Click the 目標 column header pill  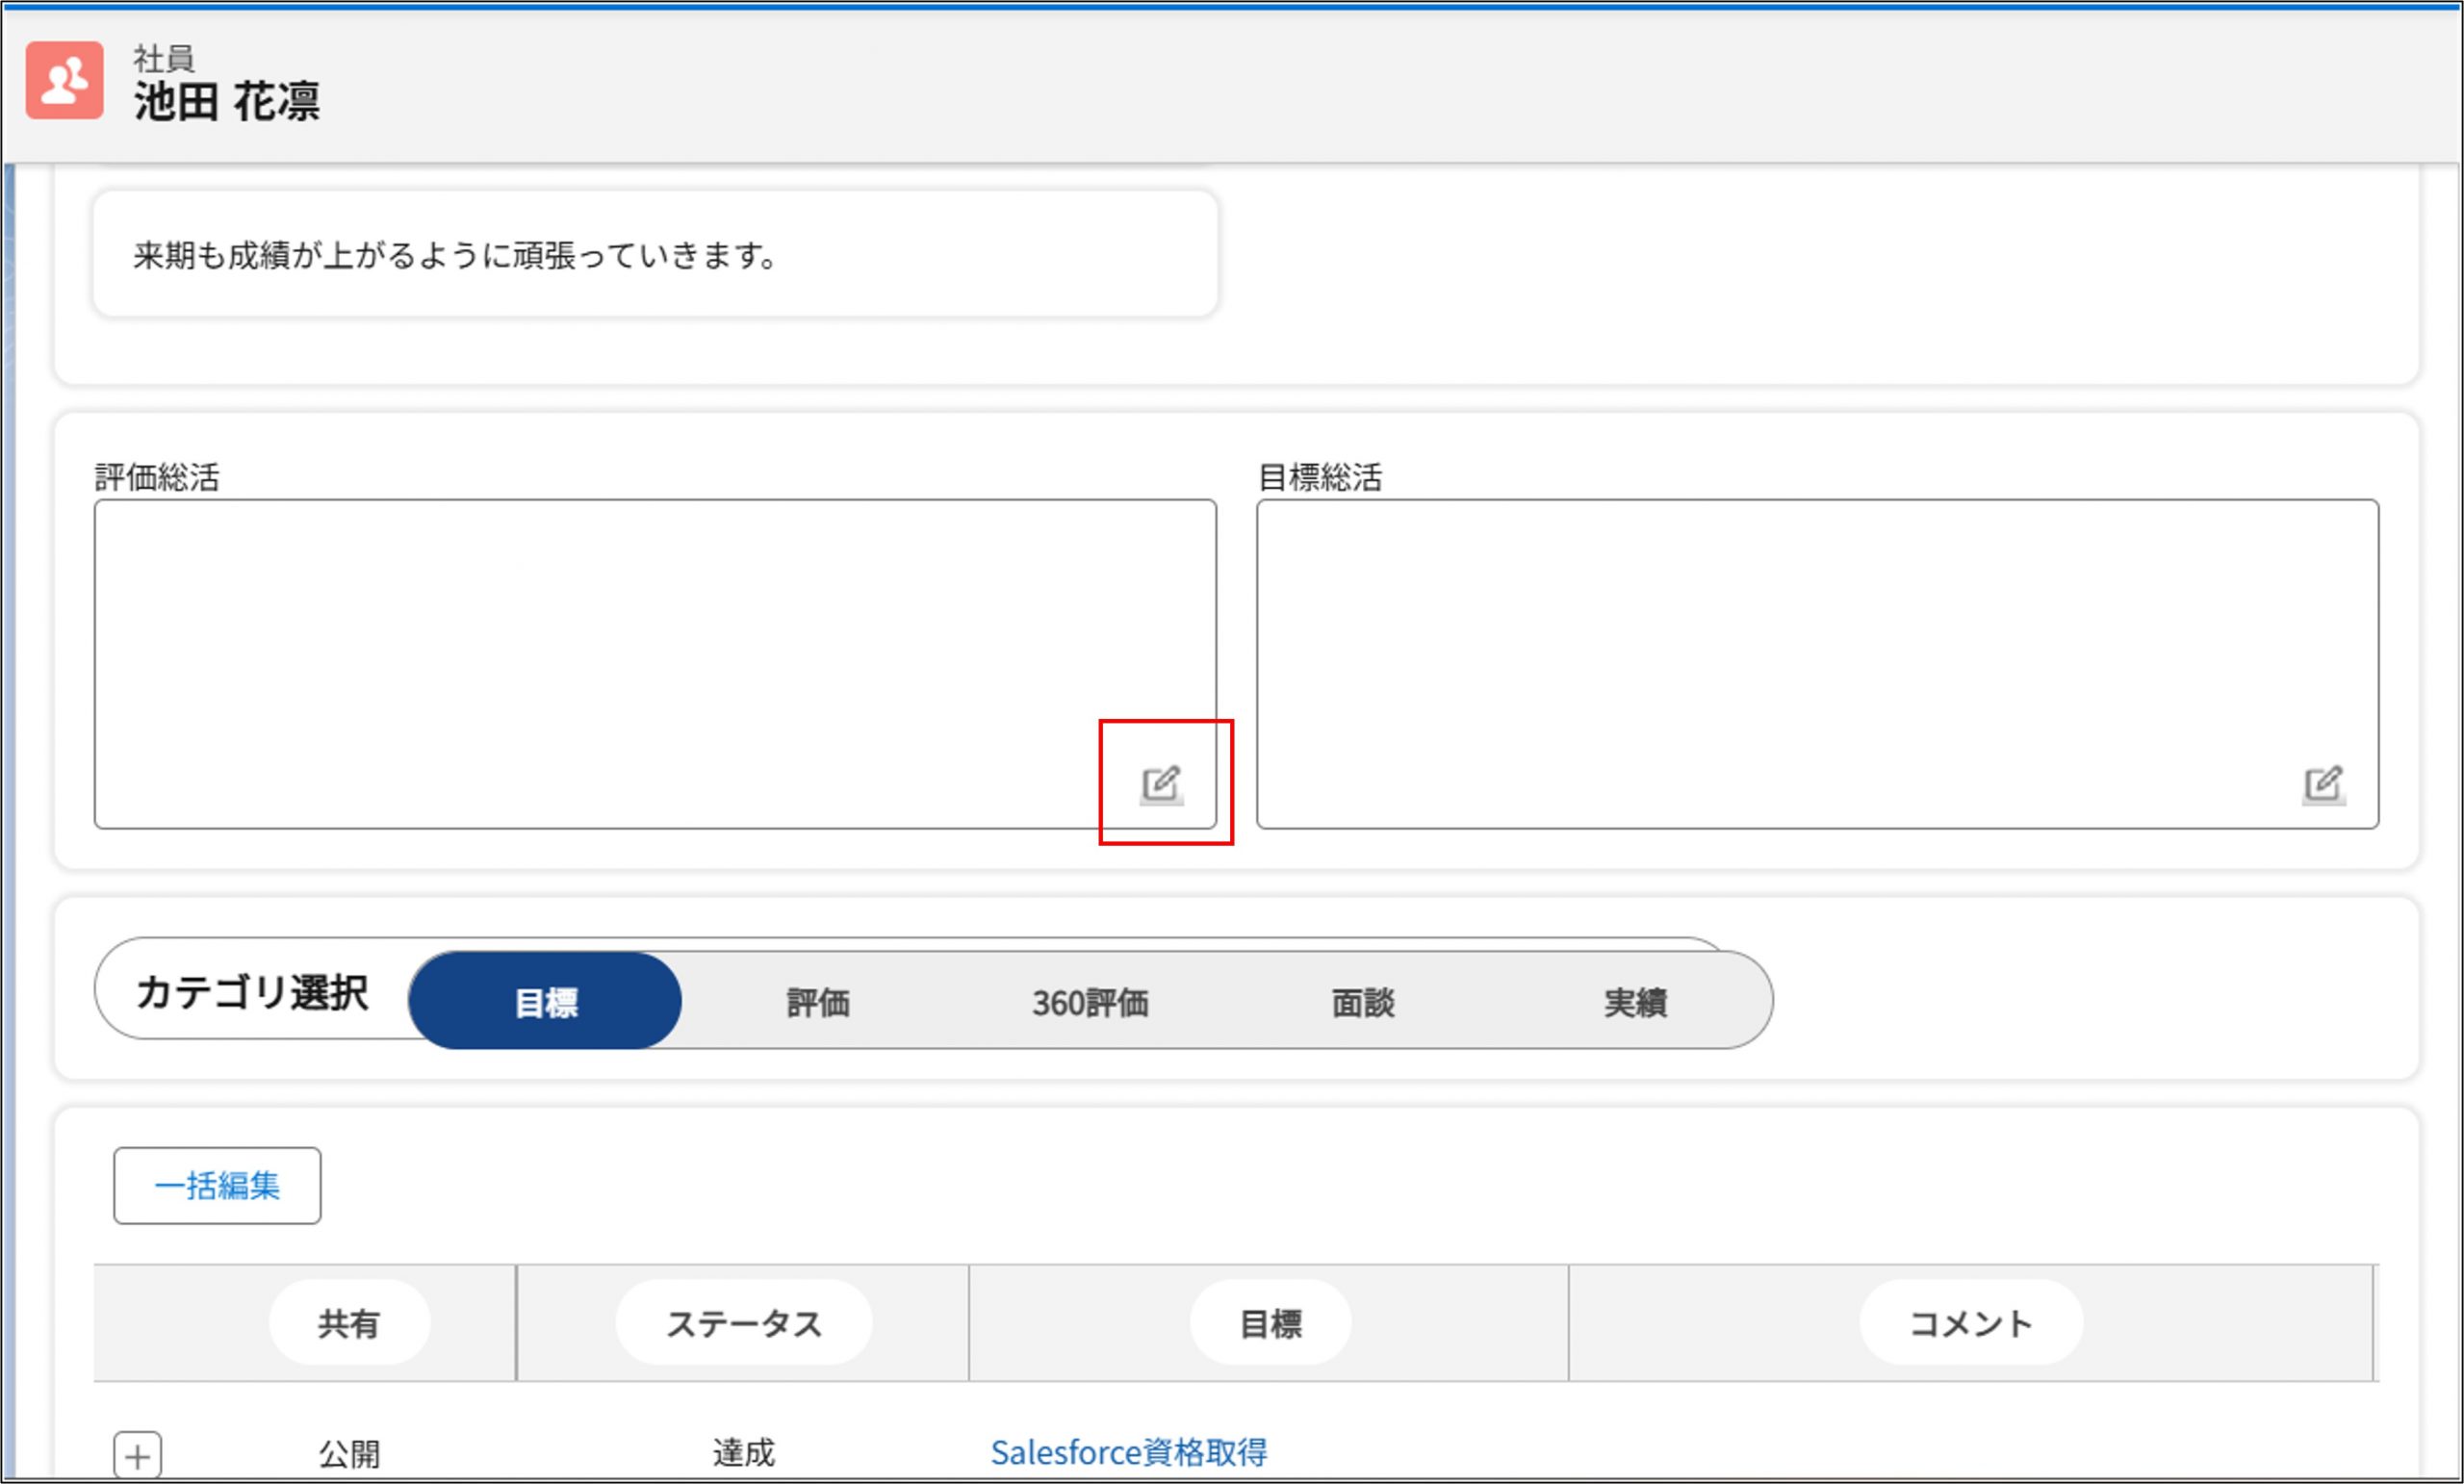[x=1270, y=1324]
